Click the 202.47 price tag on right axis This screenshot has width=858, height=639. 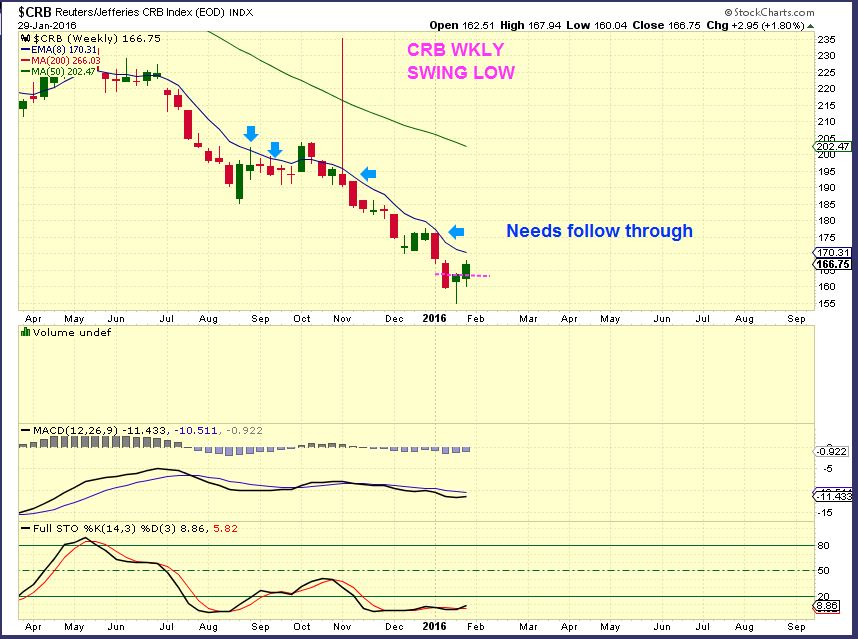(832, 147)
